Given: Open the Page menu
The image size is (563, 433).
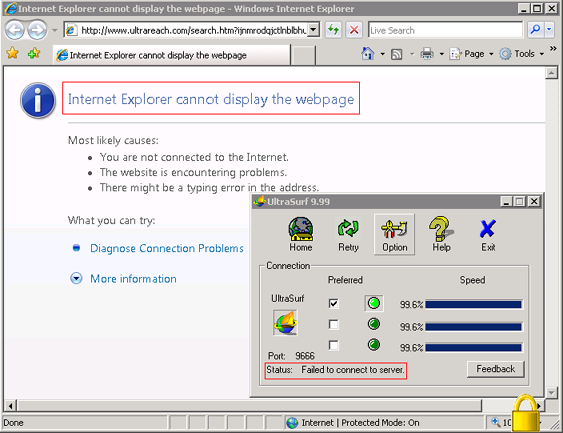Looking at the screenshot, I should coord(471,54).
